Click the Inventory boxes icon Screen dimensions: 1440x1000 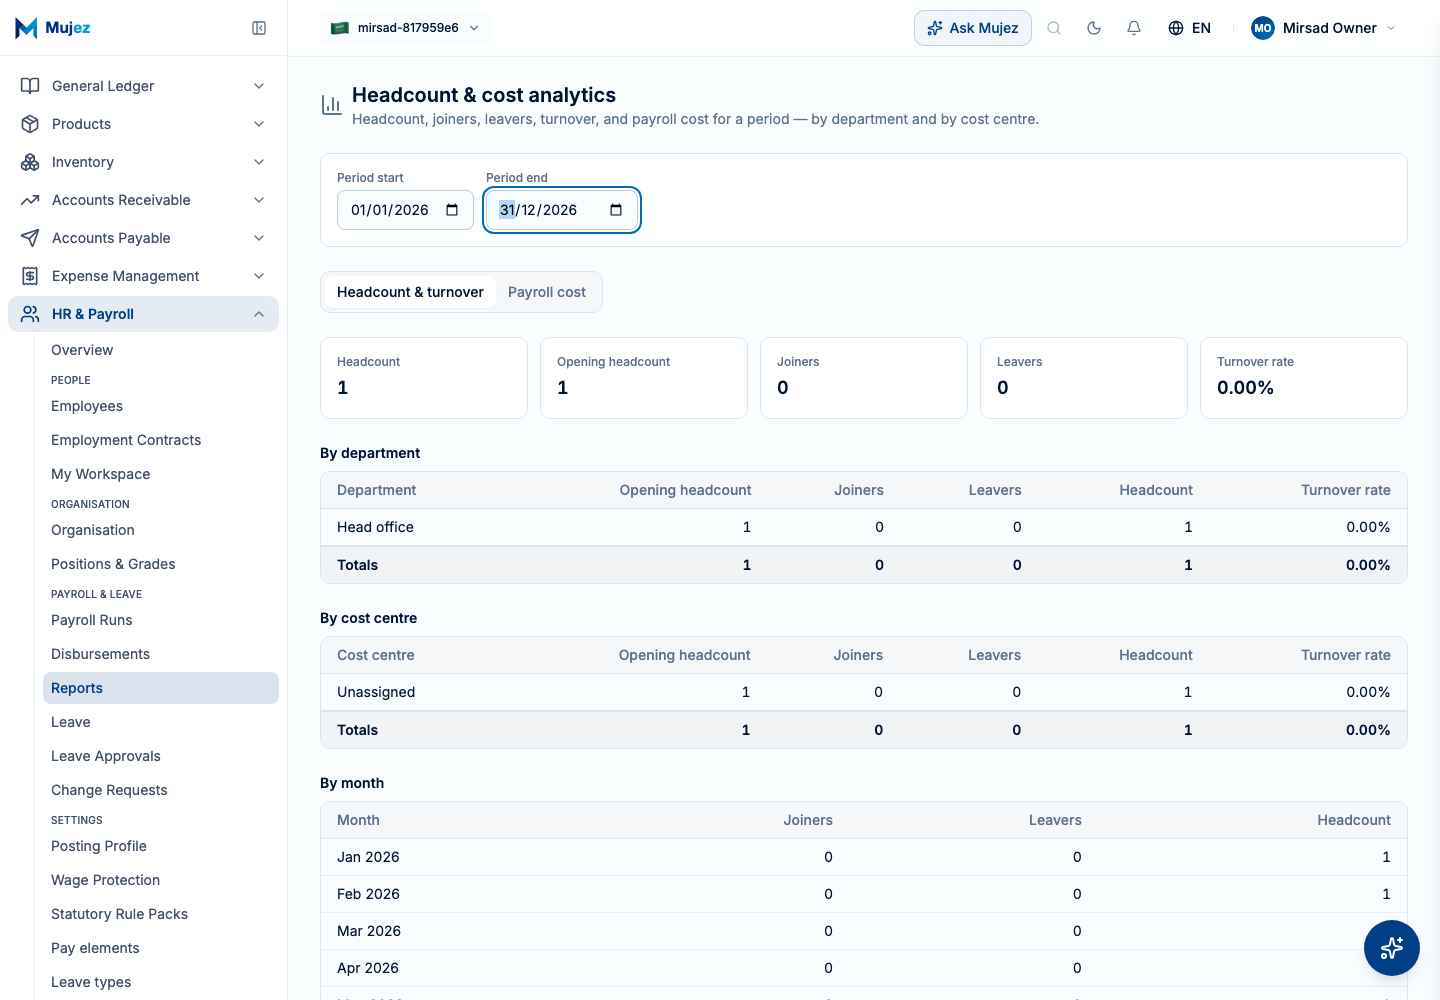click(x=30, y=162)
